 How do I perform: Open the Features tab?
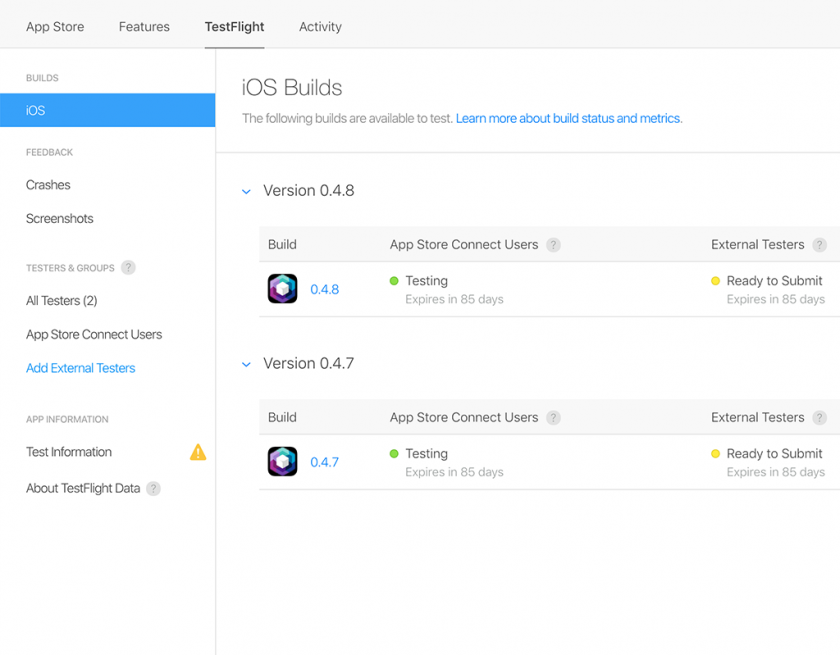coord(144,27)
